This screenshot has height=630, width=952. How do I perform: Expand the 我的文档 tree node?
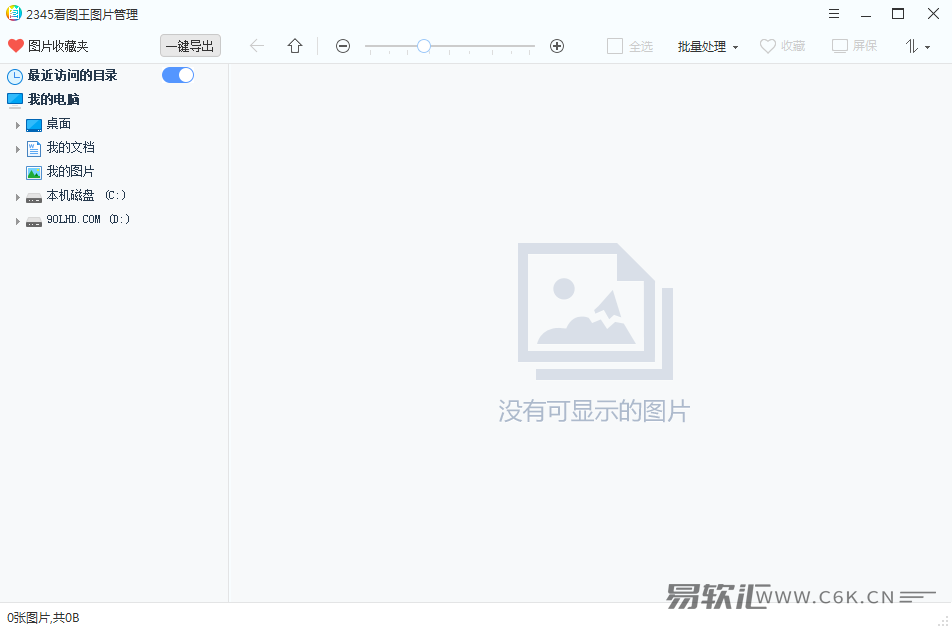(x=18, y=149)
